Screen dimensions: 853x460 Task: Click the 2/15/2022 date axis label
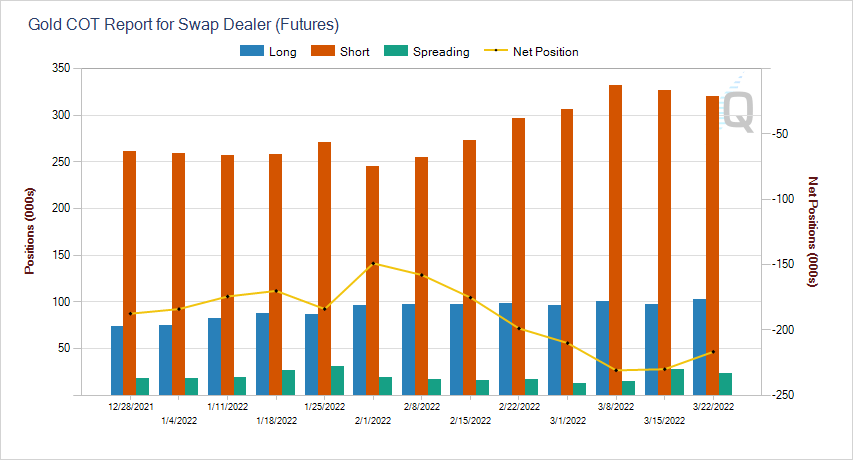coord(470,422)
